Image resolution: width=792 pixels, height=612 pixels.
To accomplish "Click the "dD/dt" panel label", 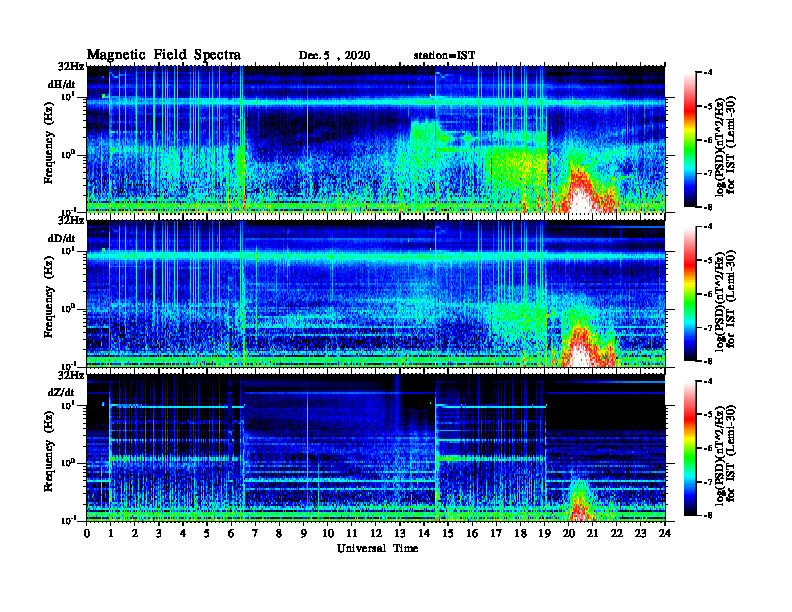I will click(x=62, y=238).
